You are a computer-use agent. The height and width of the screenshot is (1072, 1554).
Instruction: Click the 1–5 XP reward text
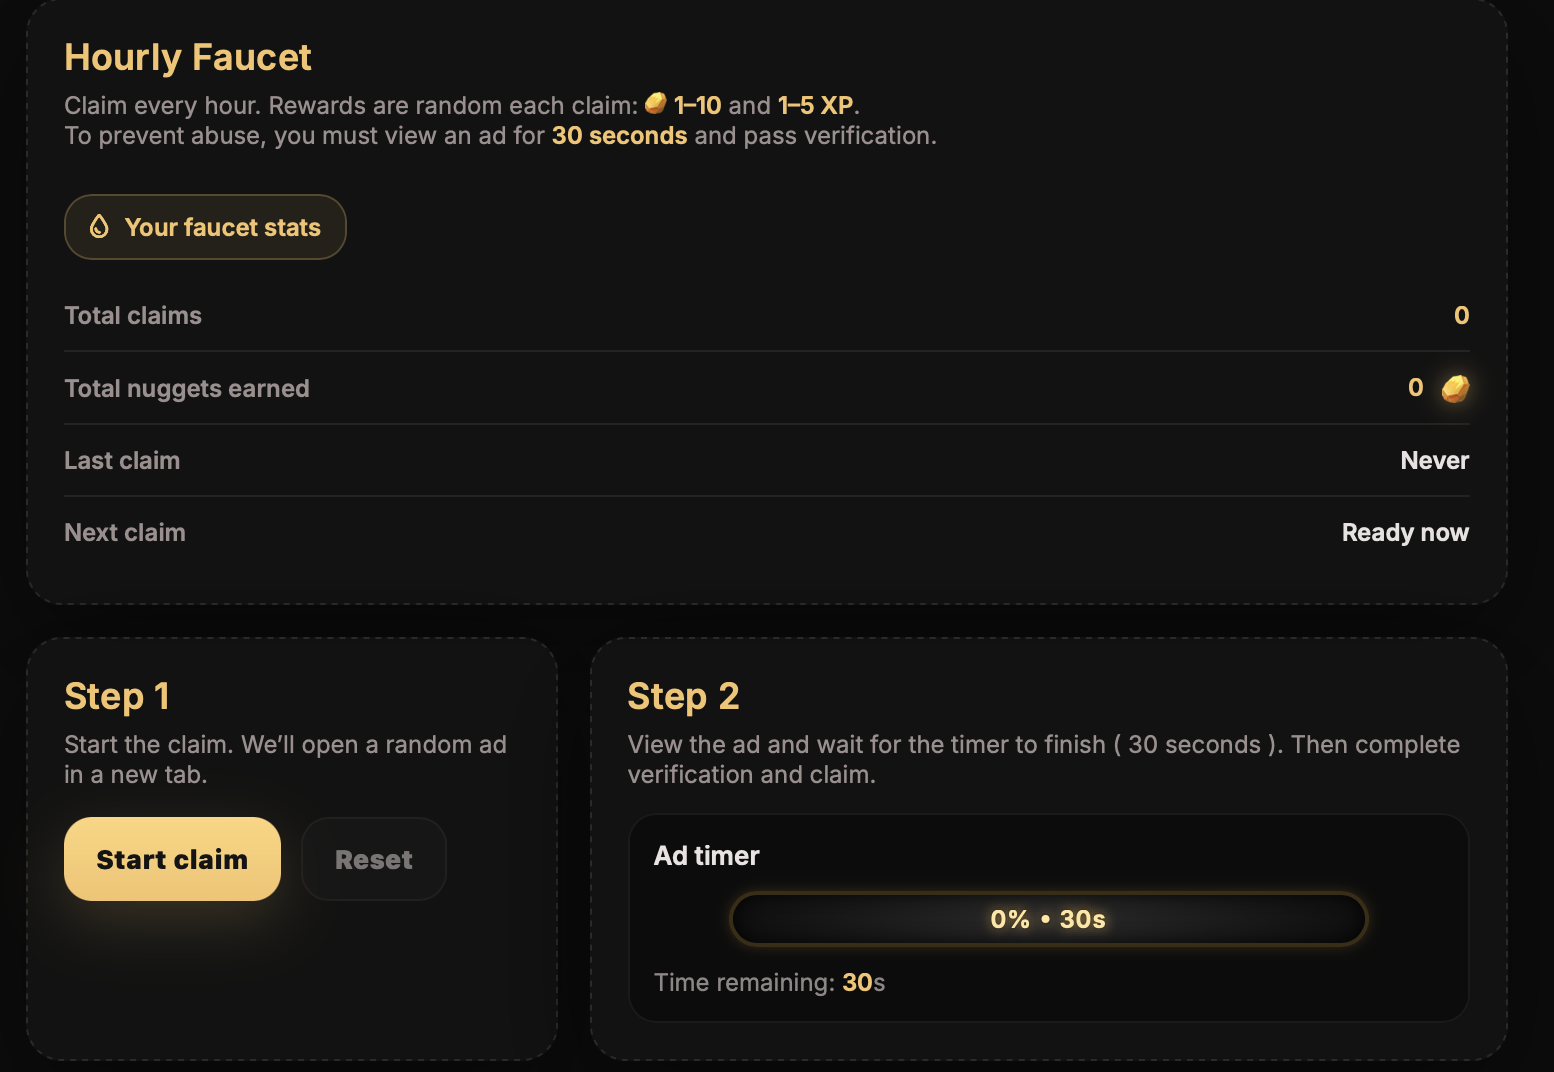[815, 105]
